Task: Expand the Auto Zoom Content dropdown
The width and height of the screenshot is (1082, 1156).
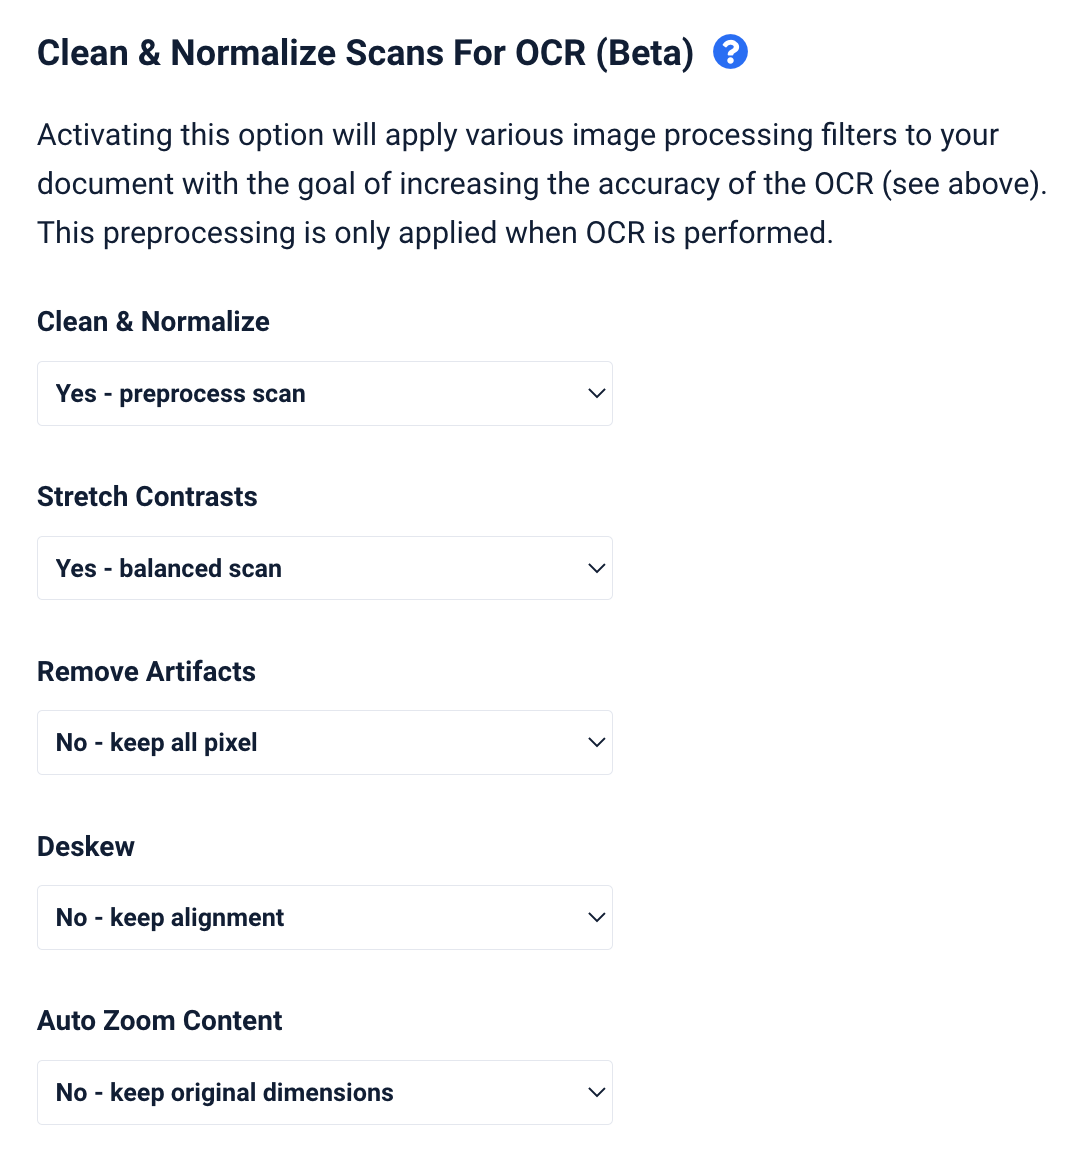Action: point(325,1092)
